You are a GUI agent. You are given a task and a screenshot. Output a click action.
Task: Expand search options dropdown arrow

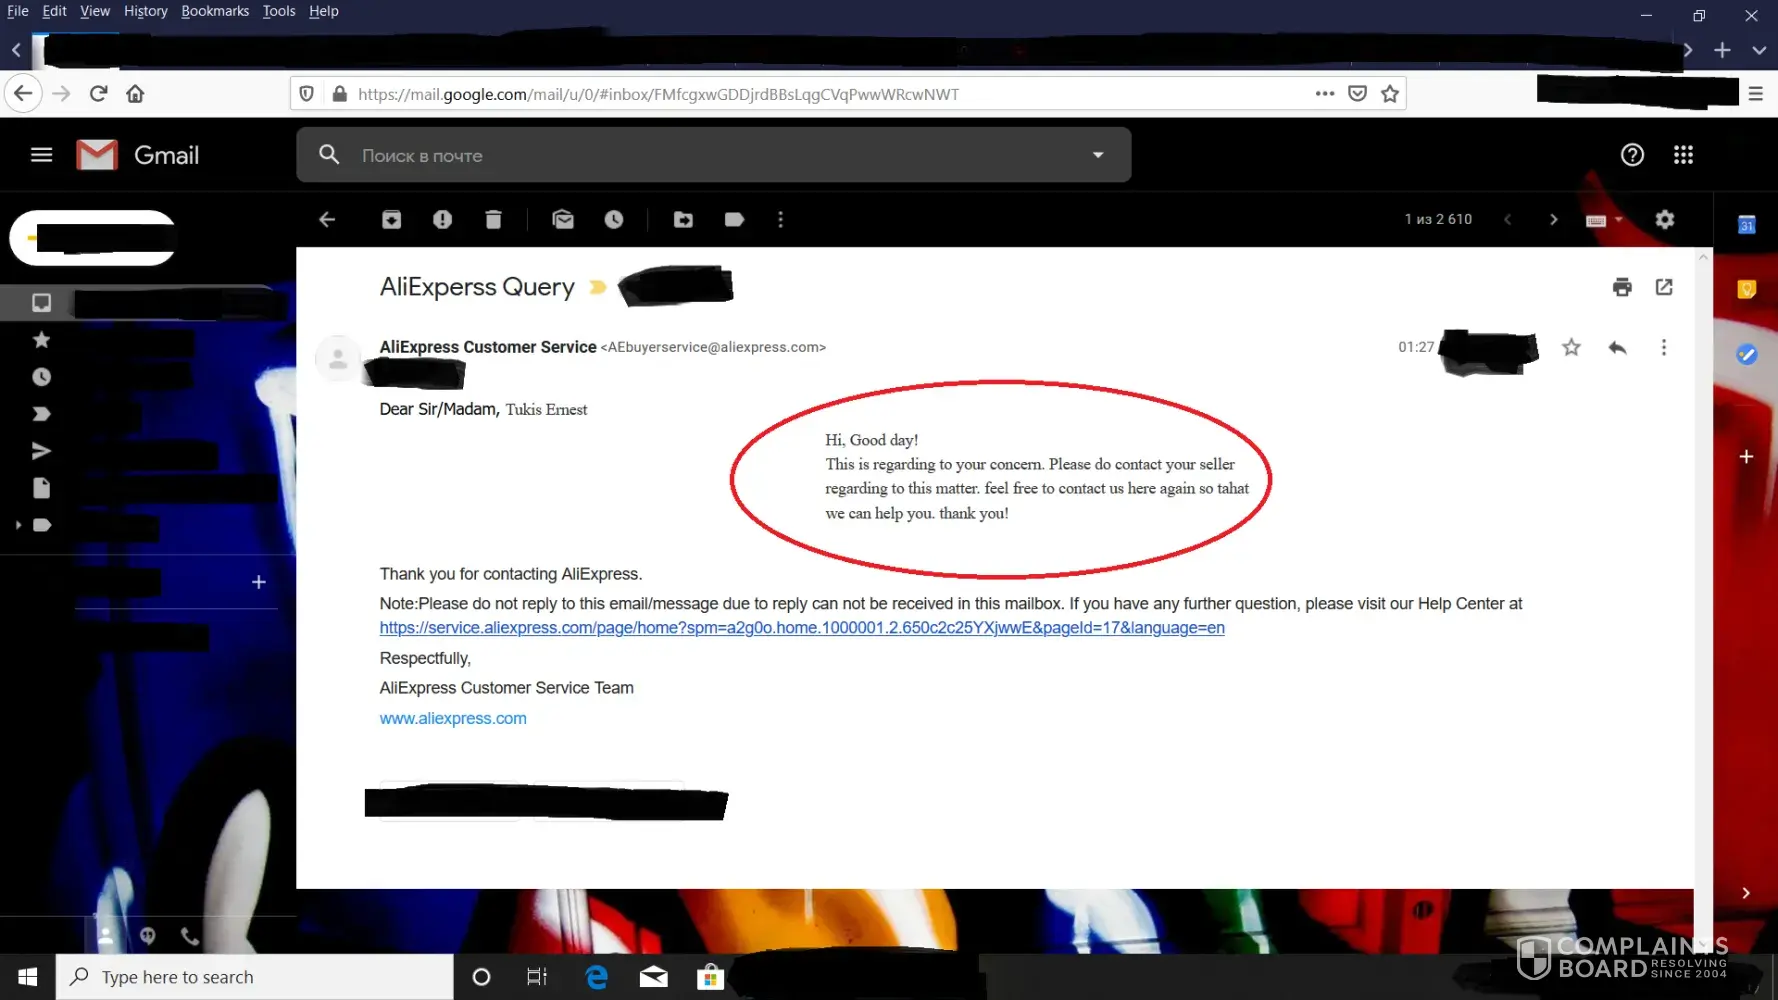pos(1098,155)
